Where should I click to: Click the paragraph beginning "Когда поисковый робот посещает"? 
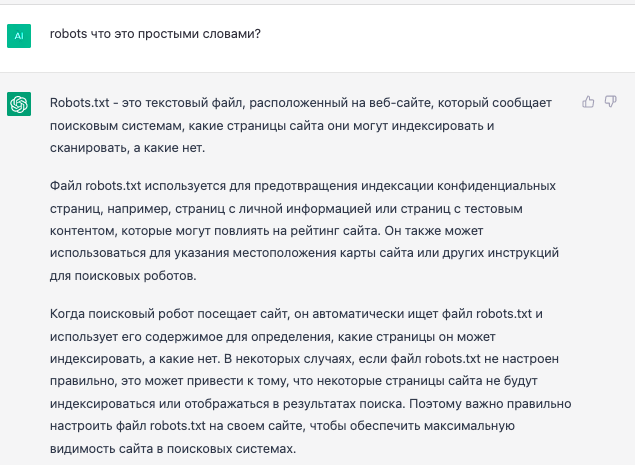coord(311,381)
